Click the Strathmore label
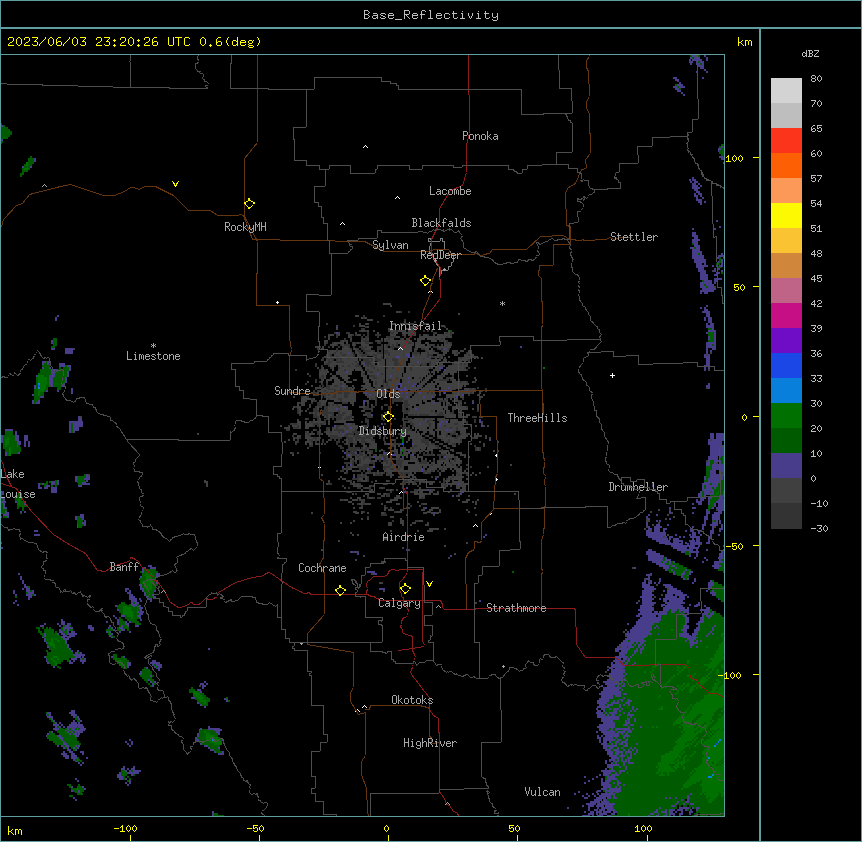Screen dimensions: 862x842 coord(516,608)
